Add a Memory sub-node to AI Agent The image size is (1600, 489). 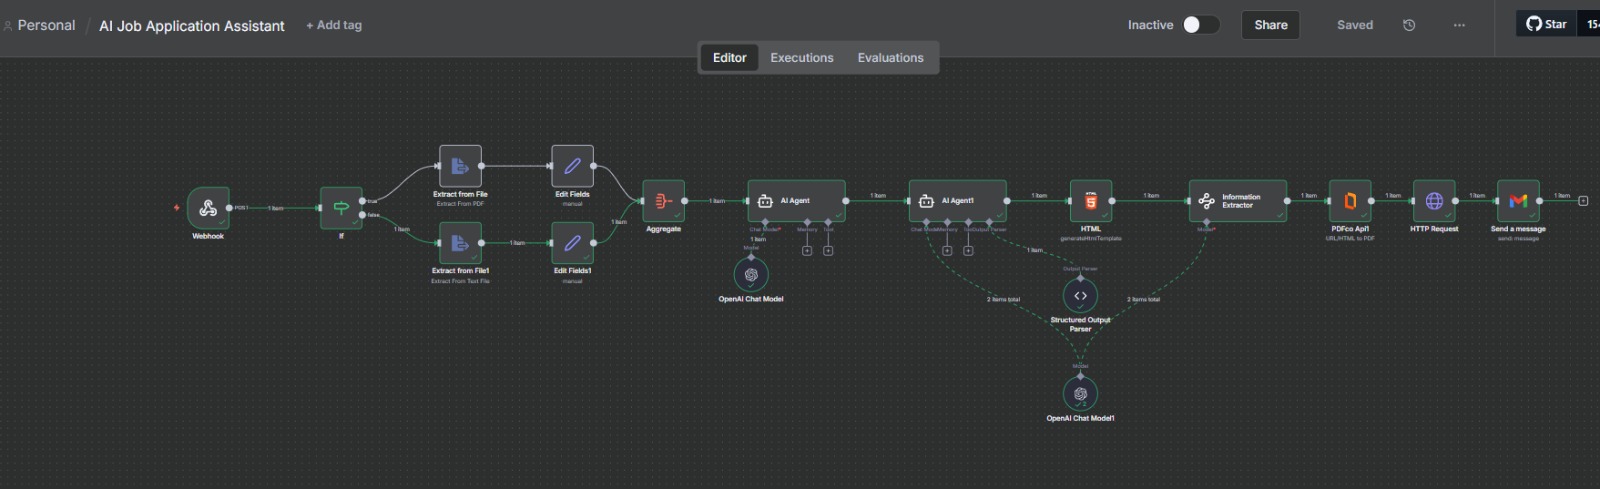(x=807, y=250)
